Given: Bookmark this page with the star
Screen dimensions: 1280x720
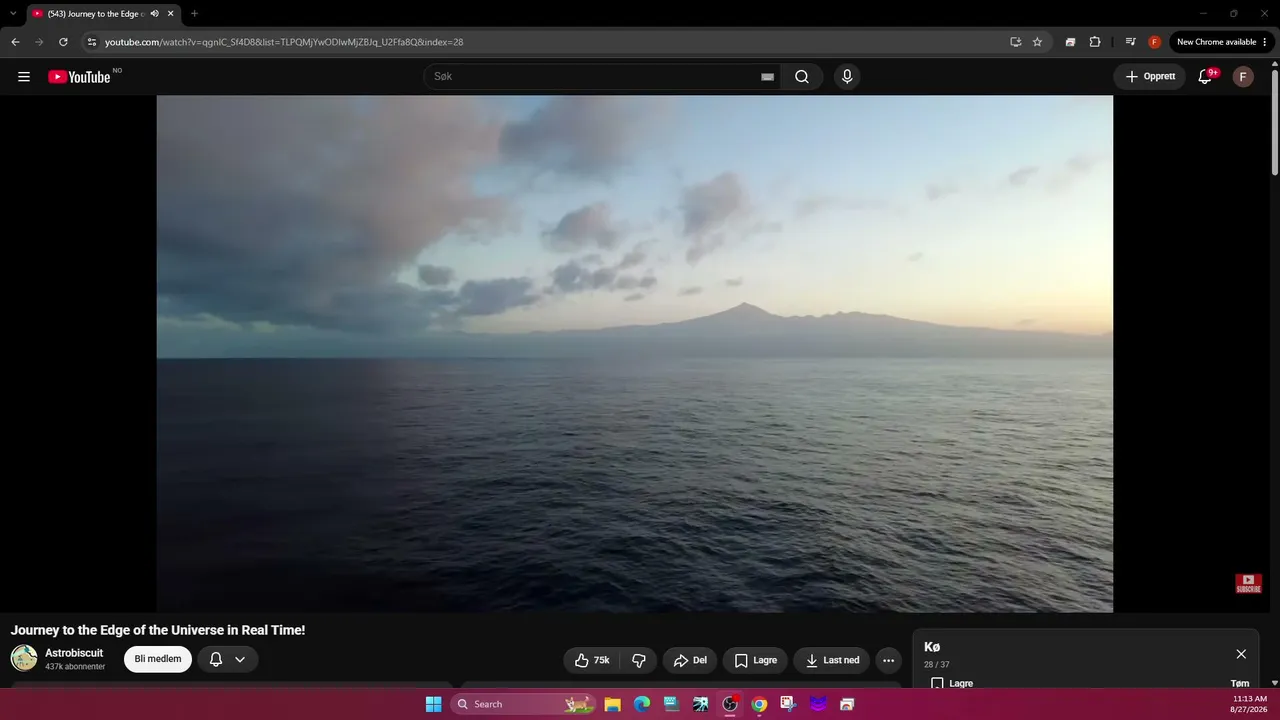Looking at the screenshot, I should click(x=1037, y=42).
